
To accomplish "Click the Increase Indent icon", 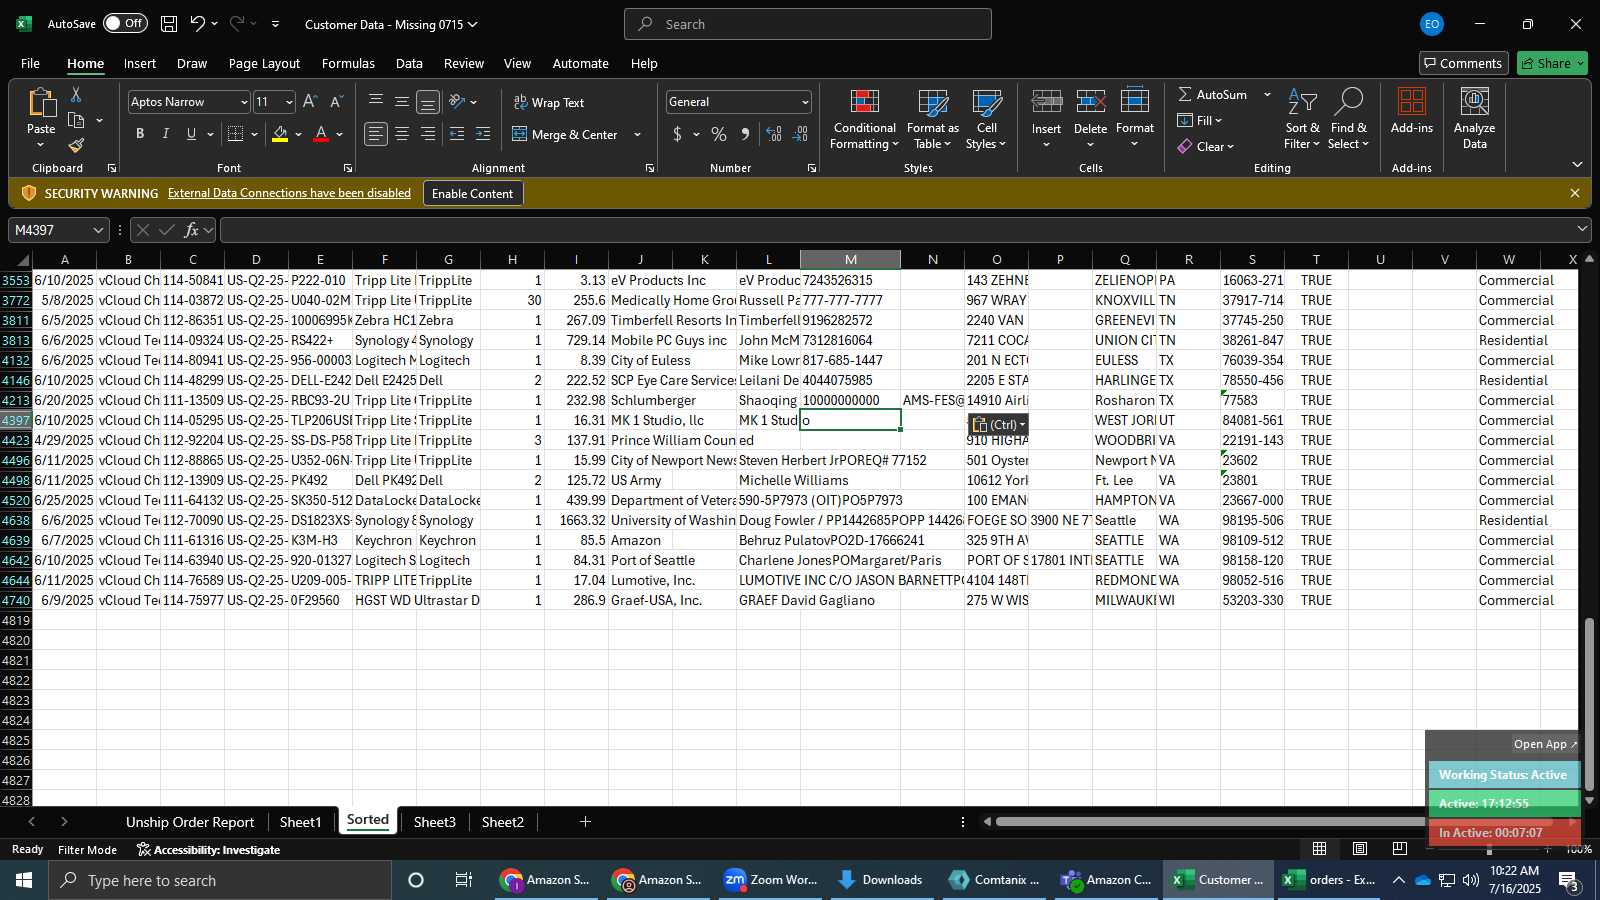I will click(483, 134).
